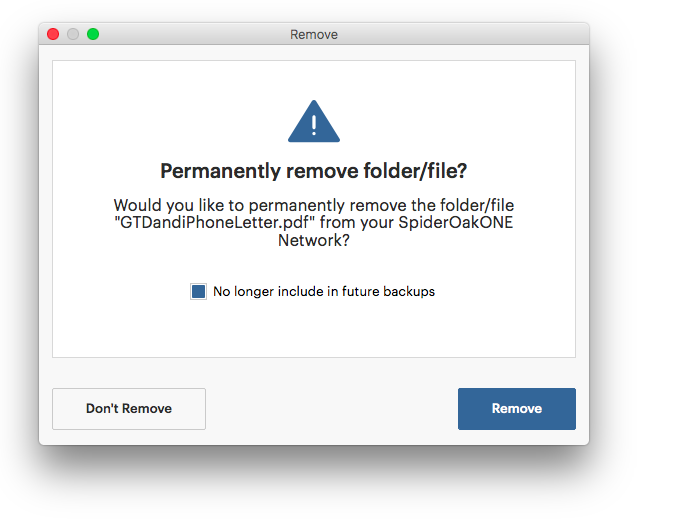Viewport: 674px width, 529px height.
Task: Click the "GTDandiPhoneLetter.pdf" file name text
Action: 212,223
